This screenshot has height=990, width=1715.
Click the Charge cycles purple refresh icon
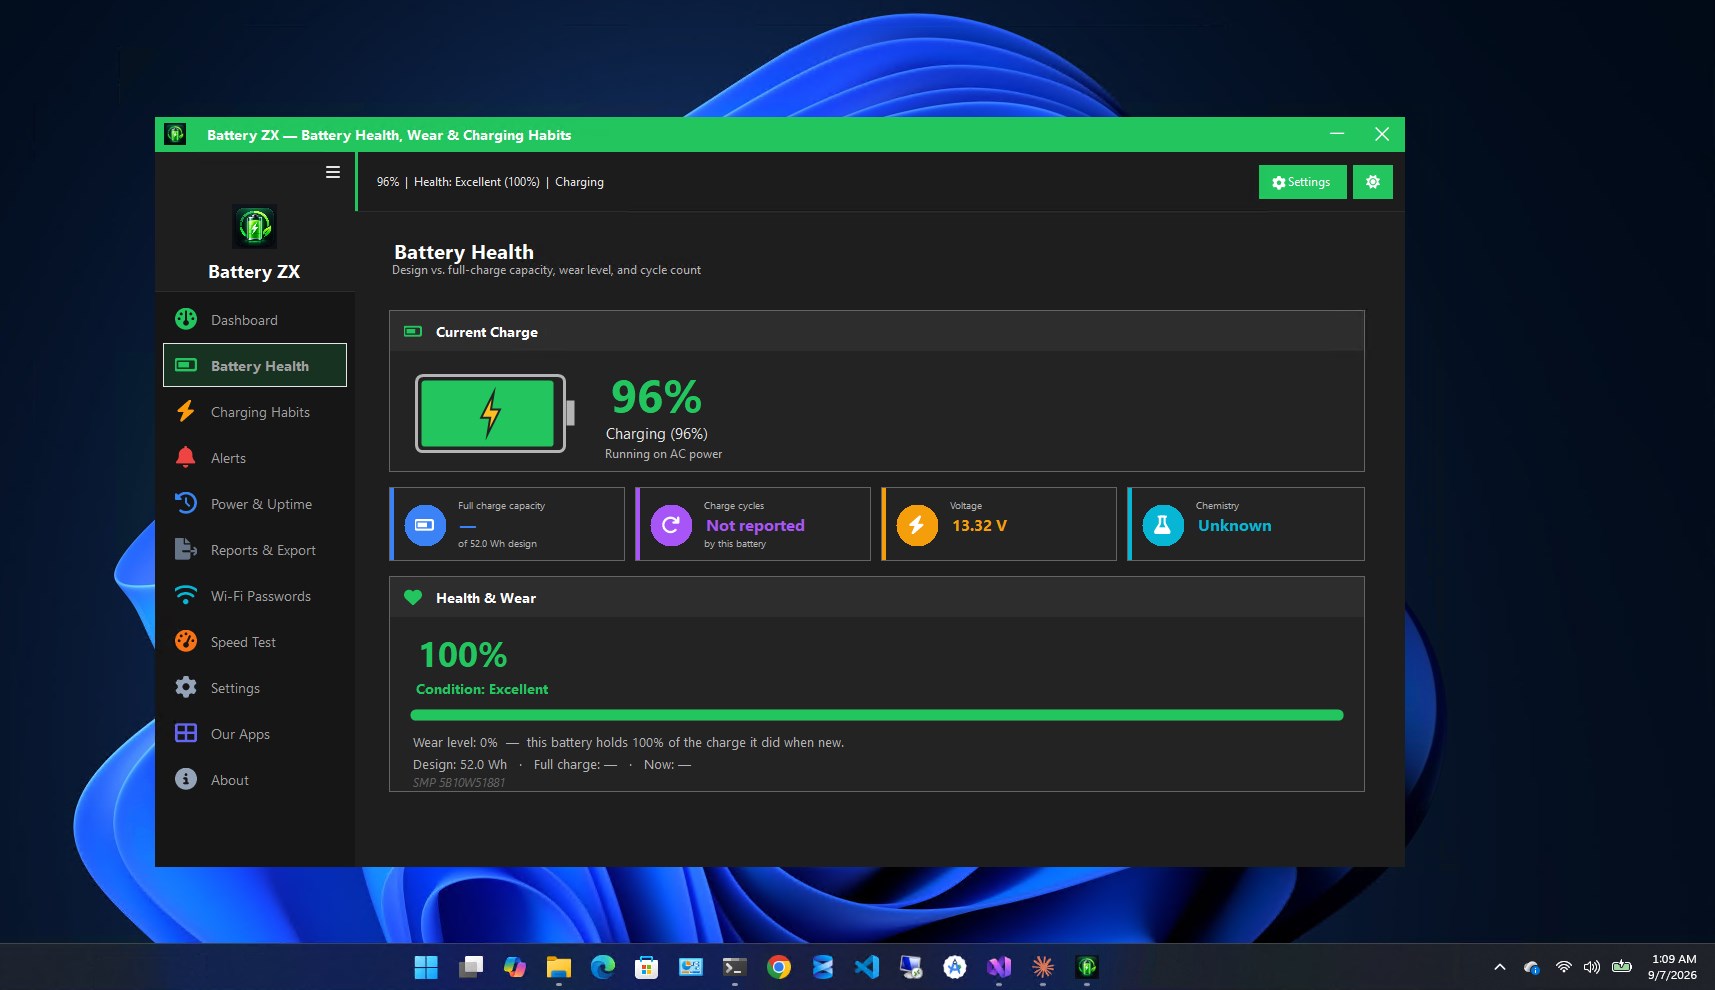coord(671,524)
